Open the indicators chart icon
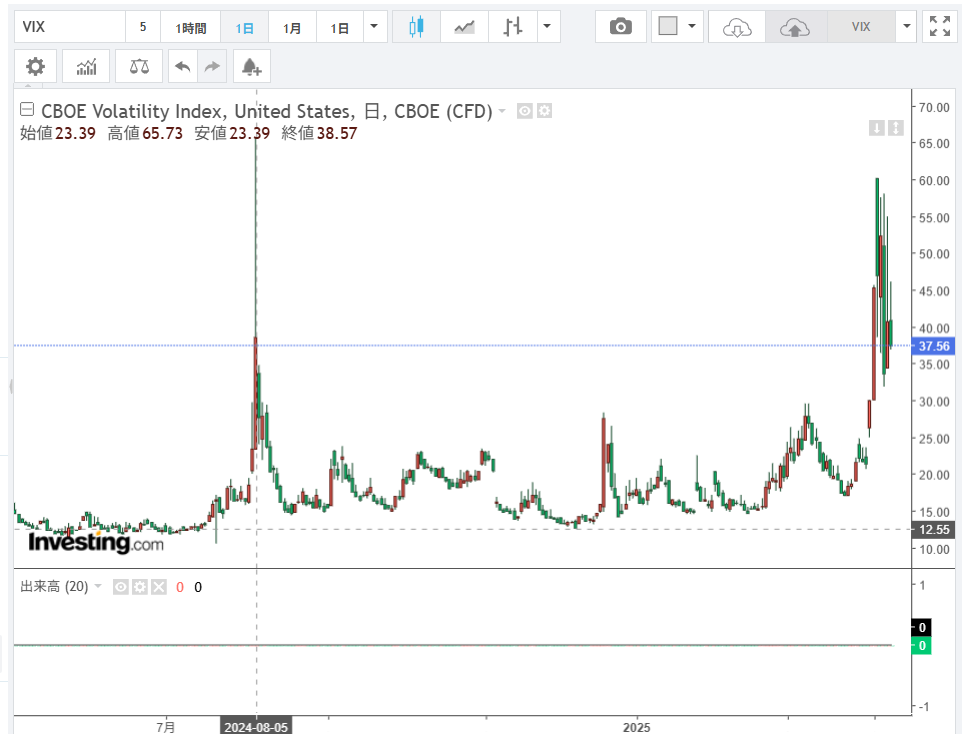The width and height of the screenshot is (964, 734). coord(86,66)
